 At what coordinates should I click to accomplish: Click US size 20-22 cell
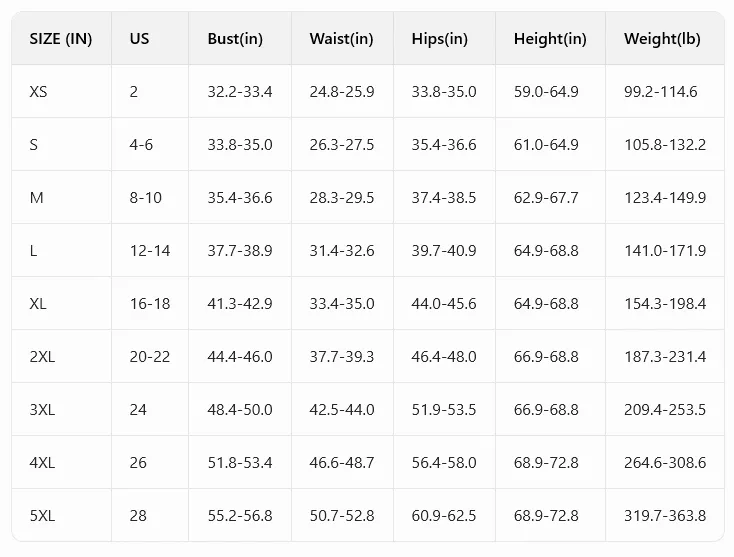pyautogui.click(x=150, y=357)
